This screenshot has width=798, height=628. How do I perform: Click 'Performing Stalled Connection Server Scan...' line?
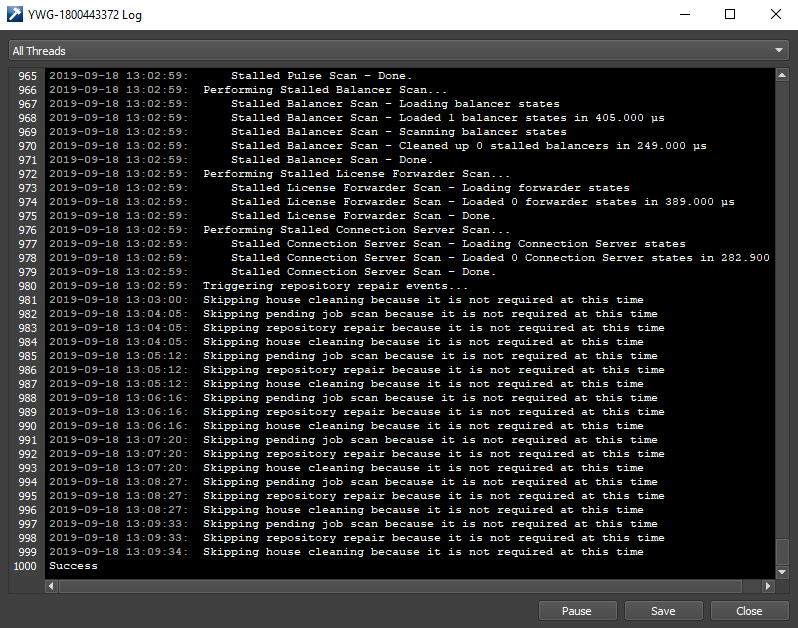[279, 230]
